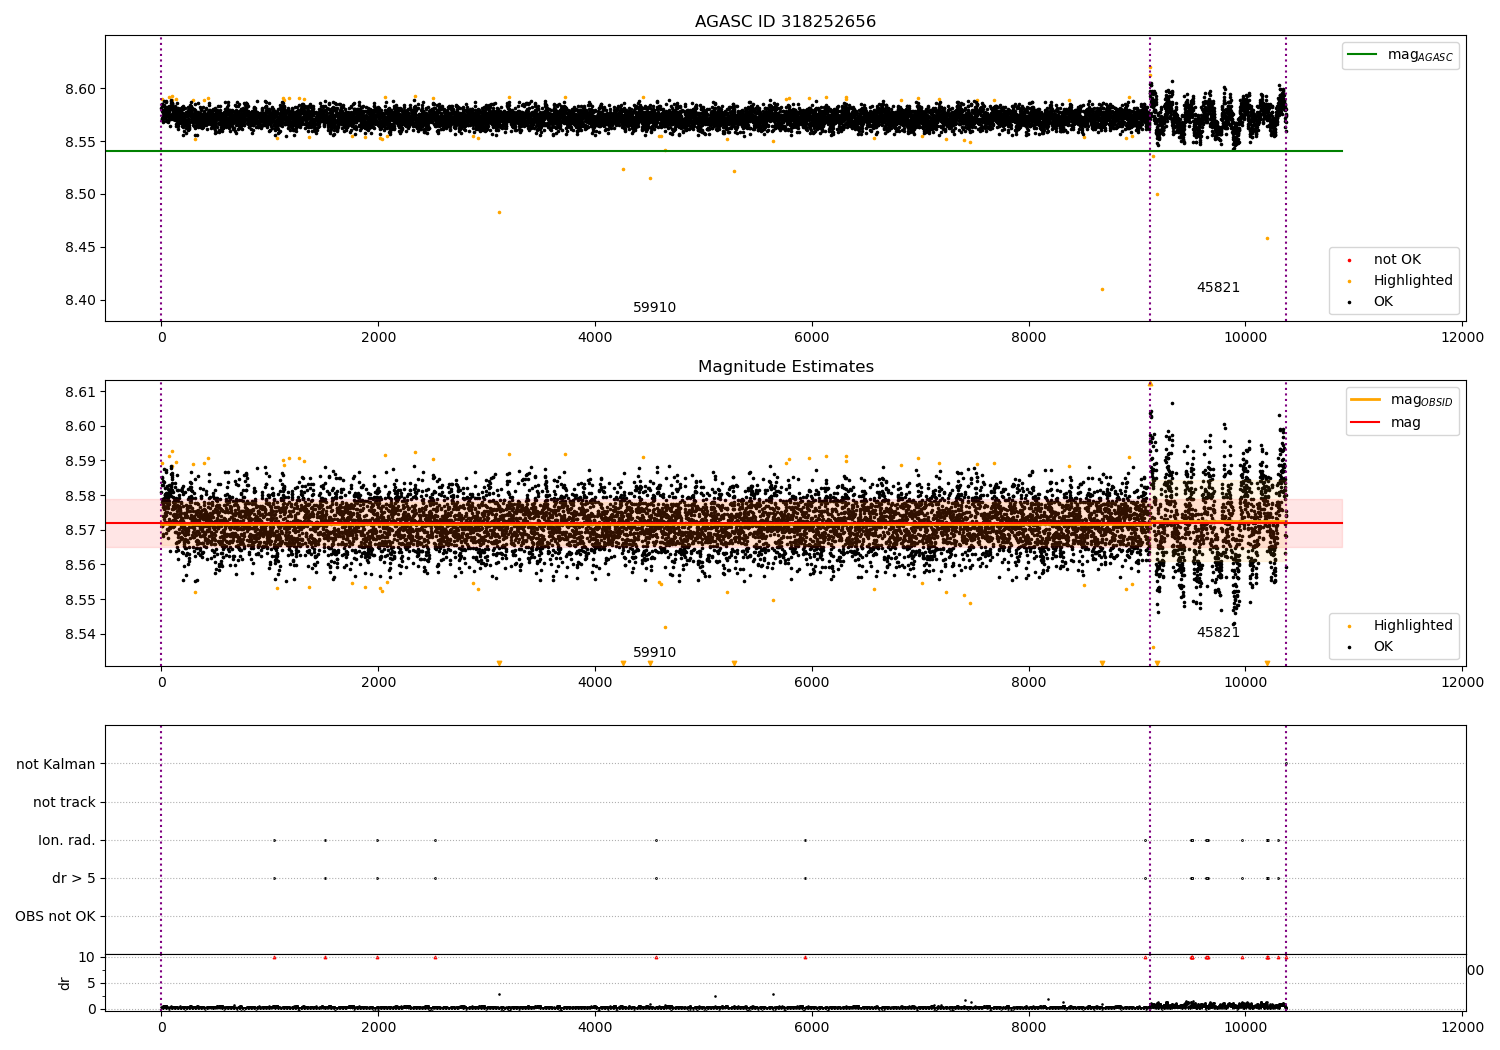Click '59910' label in the Magnitude Estimates plot
1500x1050 pixels.
(x=654, y=653)
